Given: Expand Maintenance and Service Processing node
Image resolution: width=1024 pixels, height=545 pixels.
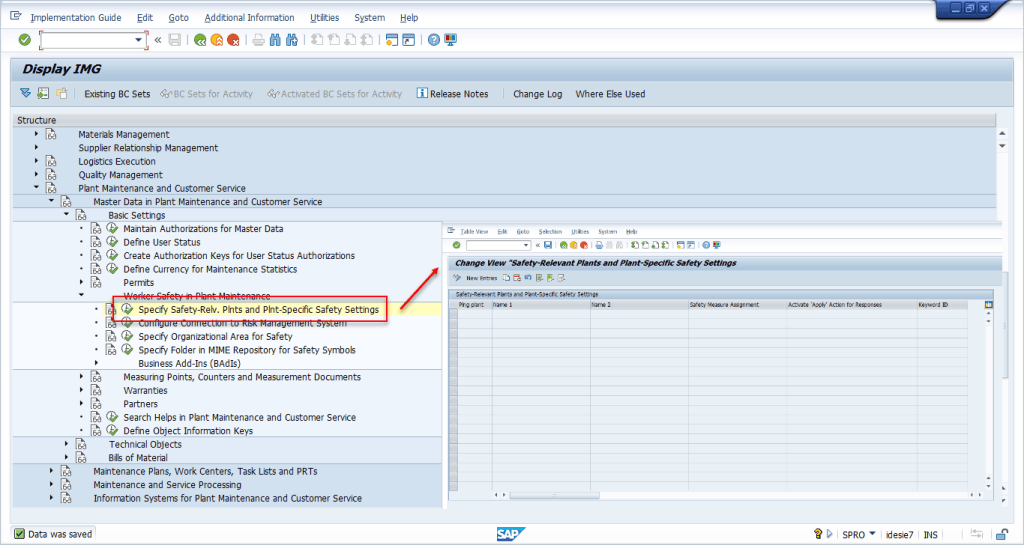Looking at the screenshot, I should pyautogui.click(x=52, y=484).
